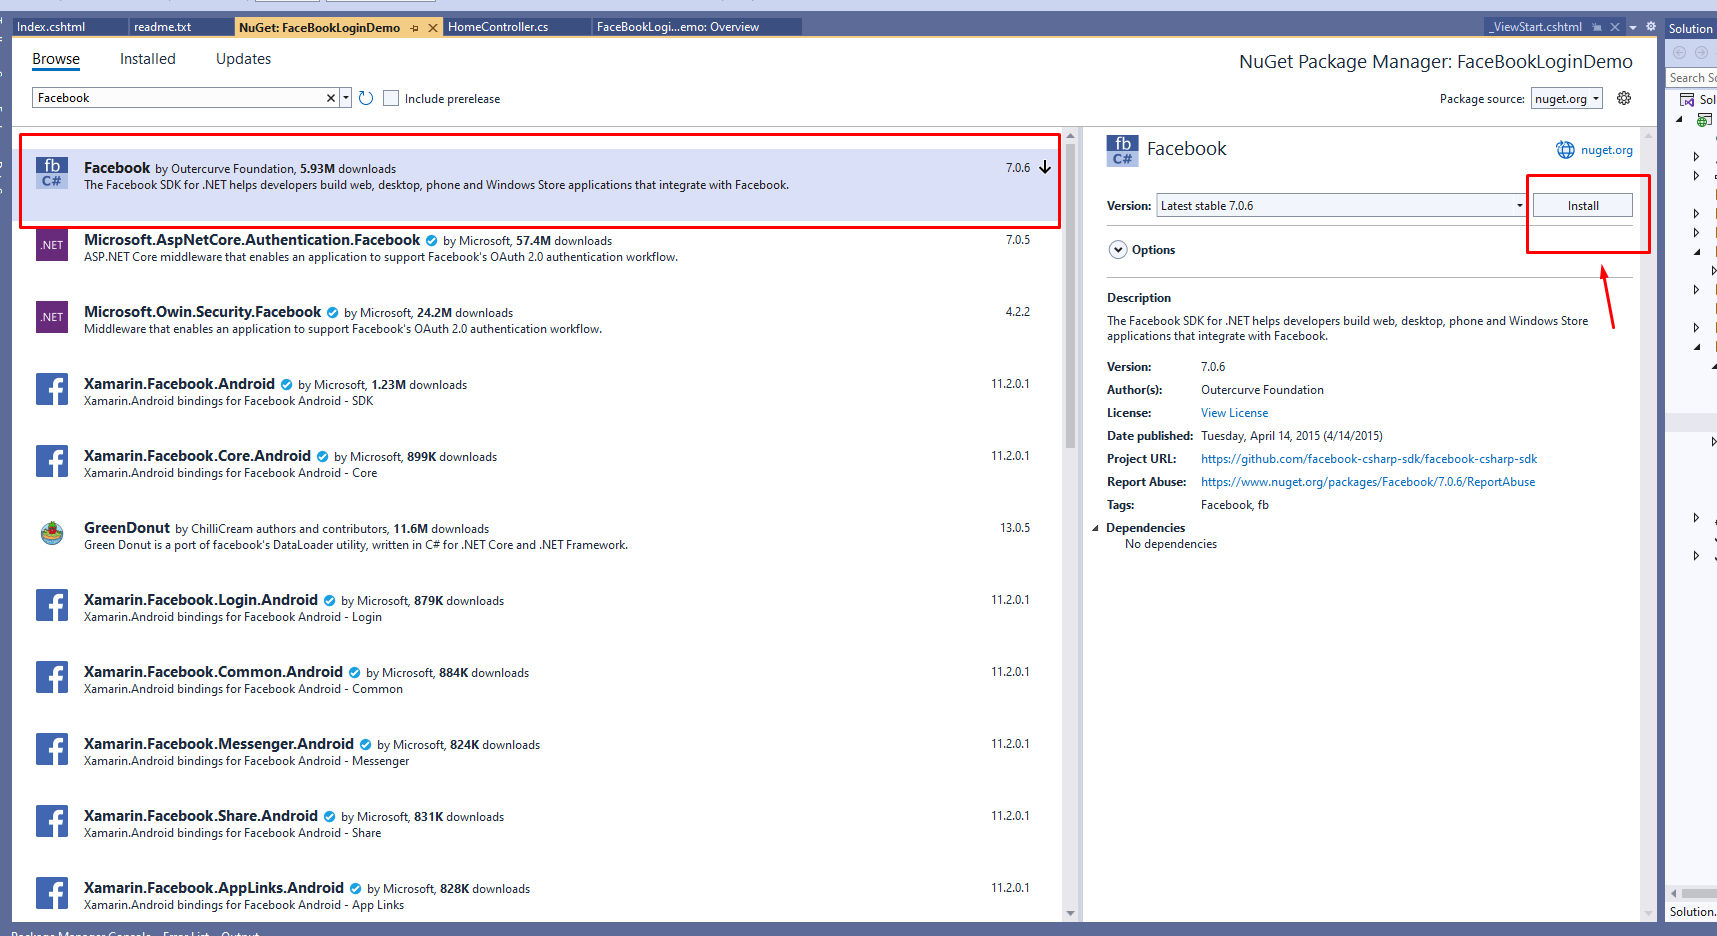
Task: Click the Microsoft.Owin.Security.Facebook .NET icon
Action: pos(52,317)
